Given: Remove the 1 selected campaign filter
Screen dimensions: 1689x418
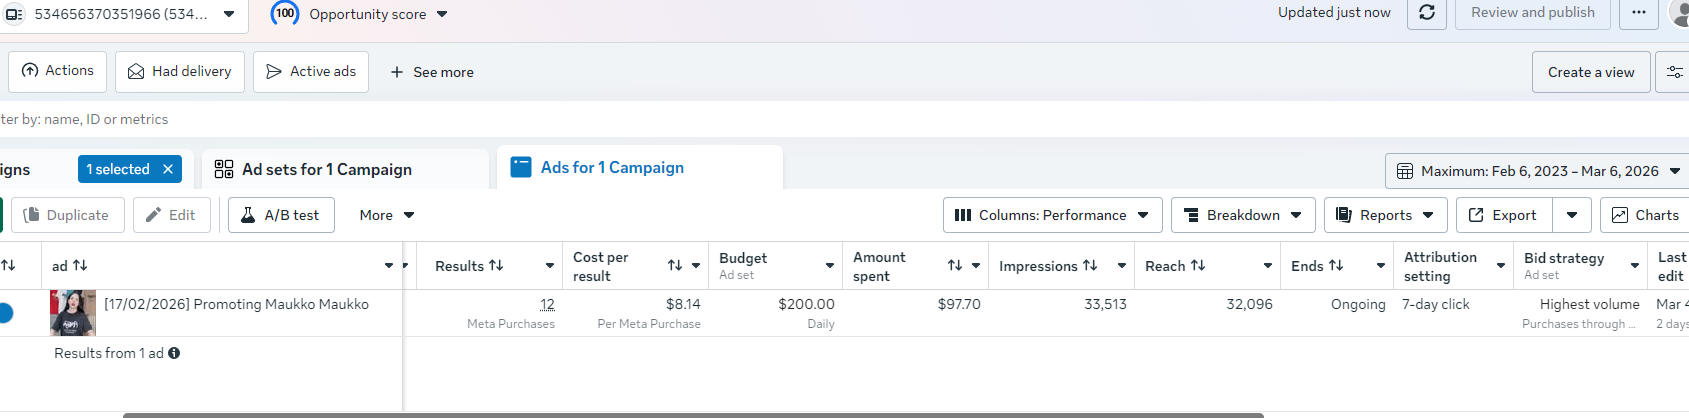Looking at the screenshot, I should tap(168, 169).
